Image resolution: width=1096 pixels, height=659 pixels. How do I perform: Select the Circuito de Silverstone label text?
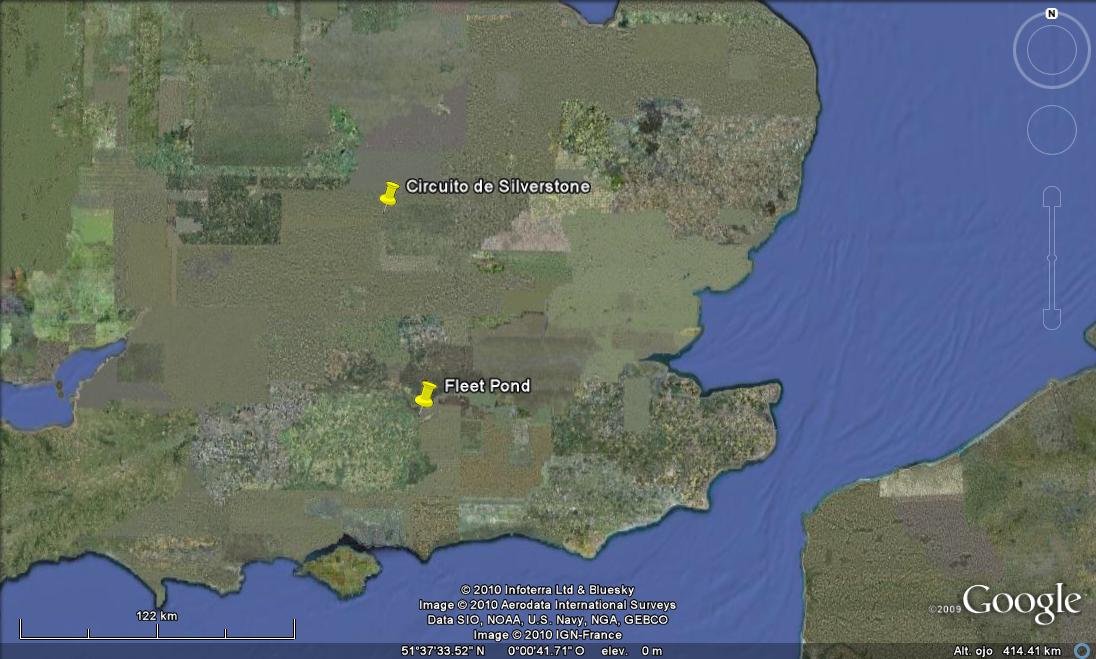(x=497, y=187)
